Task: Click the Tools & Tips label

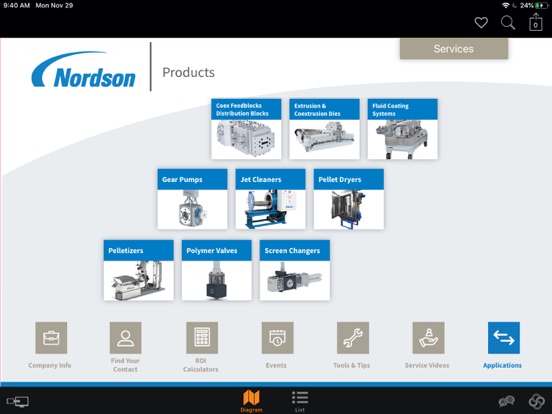Action: [351, 365]
